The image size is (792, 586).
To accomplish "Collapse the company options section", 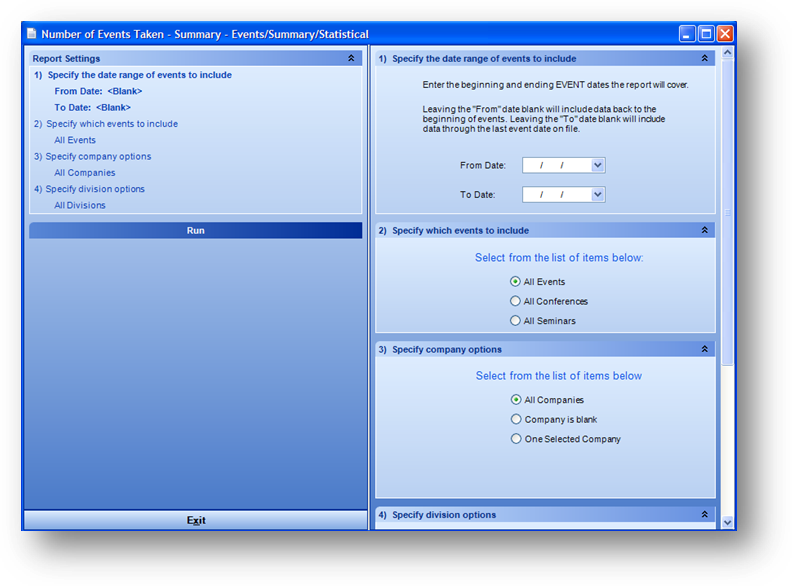I will [x=705, y=349].
